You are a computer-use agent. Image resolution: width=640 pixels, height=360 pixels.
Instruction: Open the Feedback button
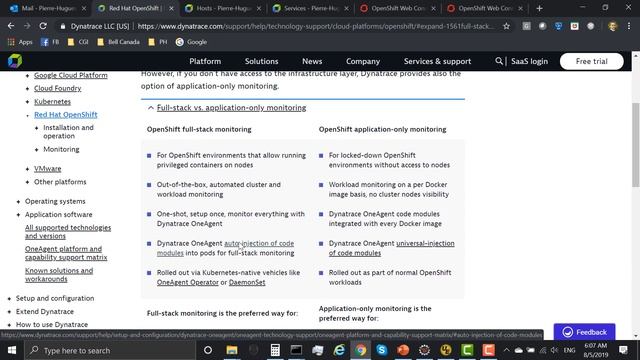pos(584,332)
